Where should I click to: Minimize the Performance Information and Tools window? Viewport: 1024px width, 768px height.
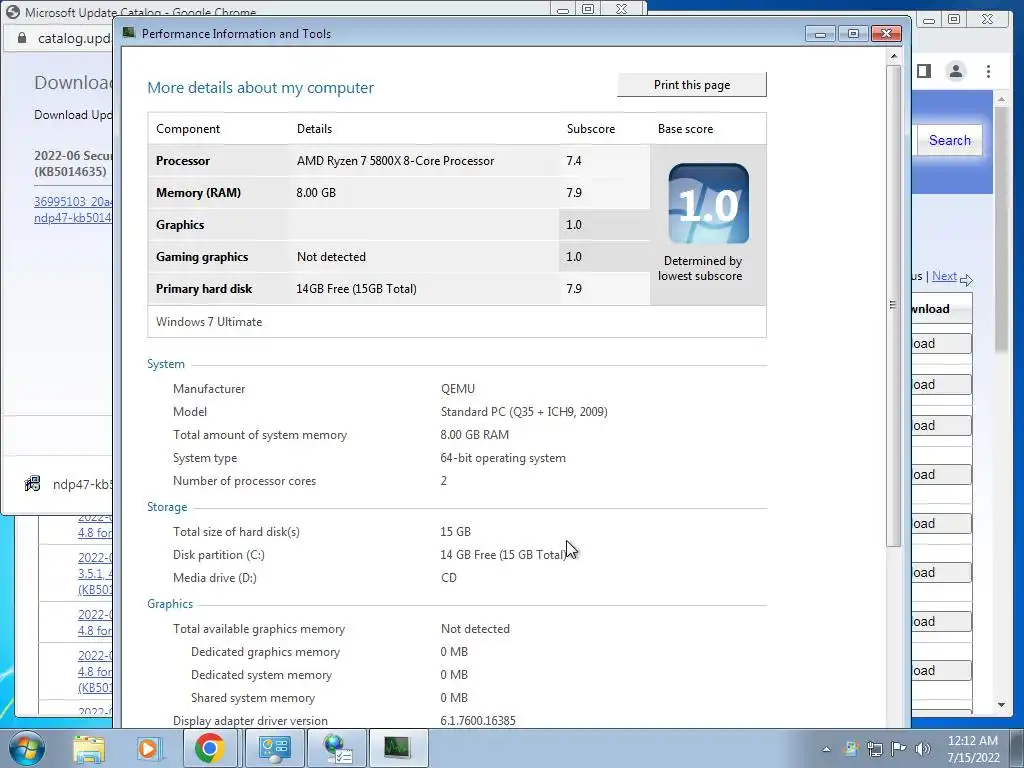820,33
